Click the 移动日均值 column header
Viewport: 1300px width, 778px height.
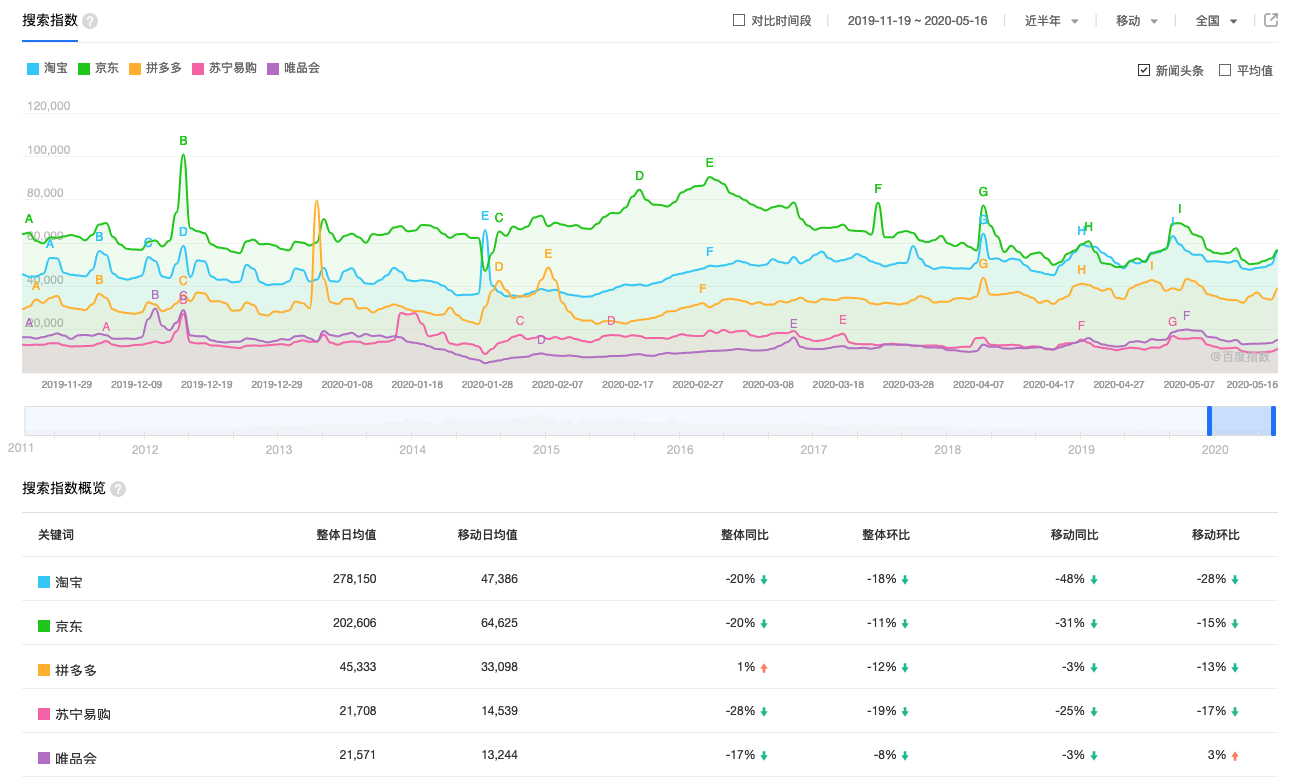[487, 535]
